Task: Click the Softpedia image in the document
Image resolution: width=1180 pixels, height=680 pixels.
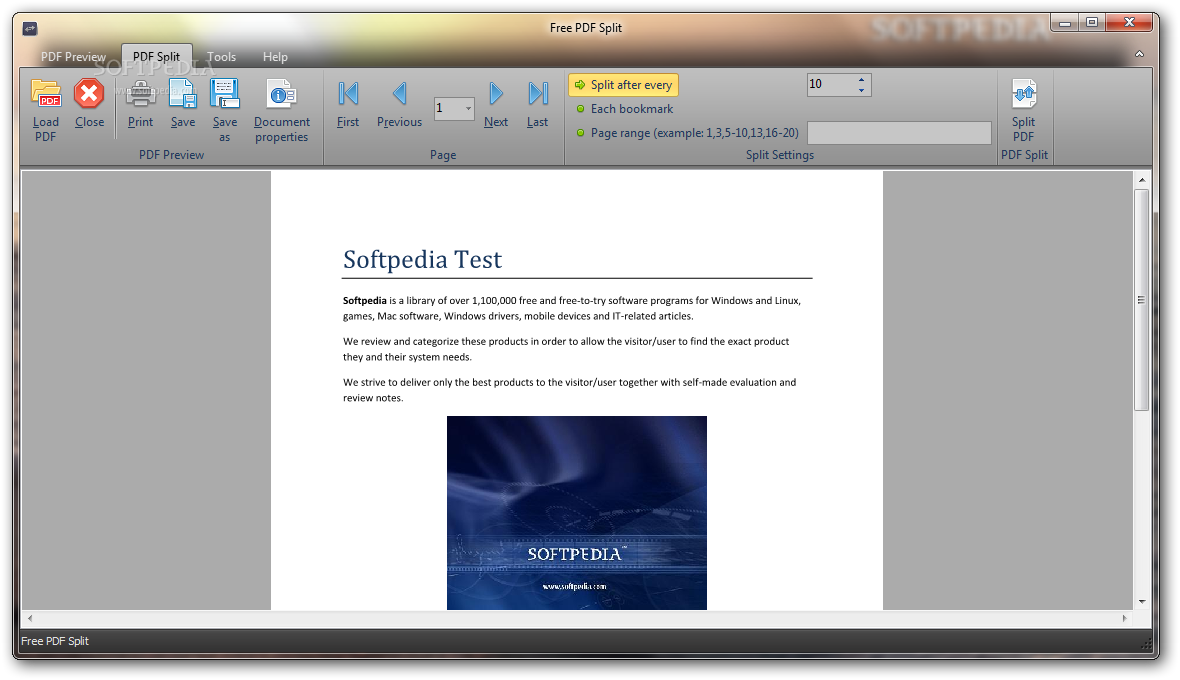Action: pyautogui.click(x=576, y=512)
